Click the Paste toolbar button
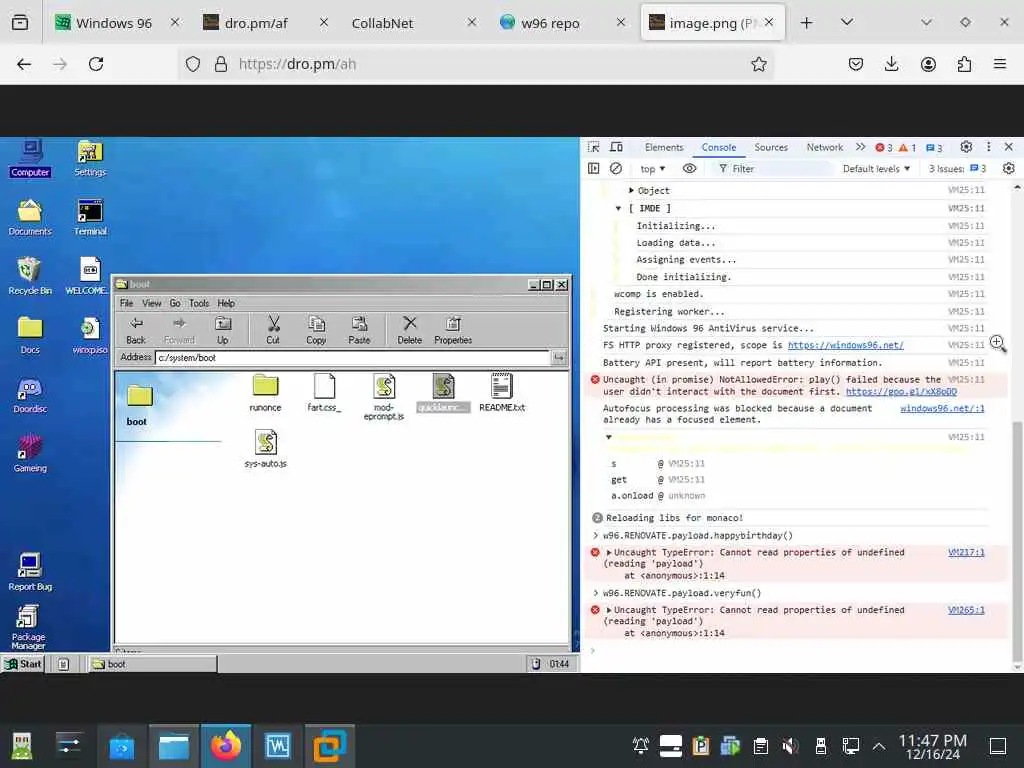Screen dimensions: 1024x768 pyautogui.click(x=359, y=330)
